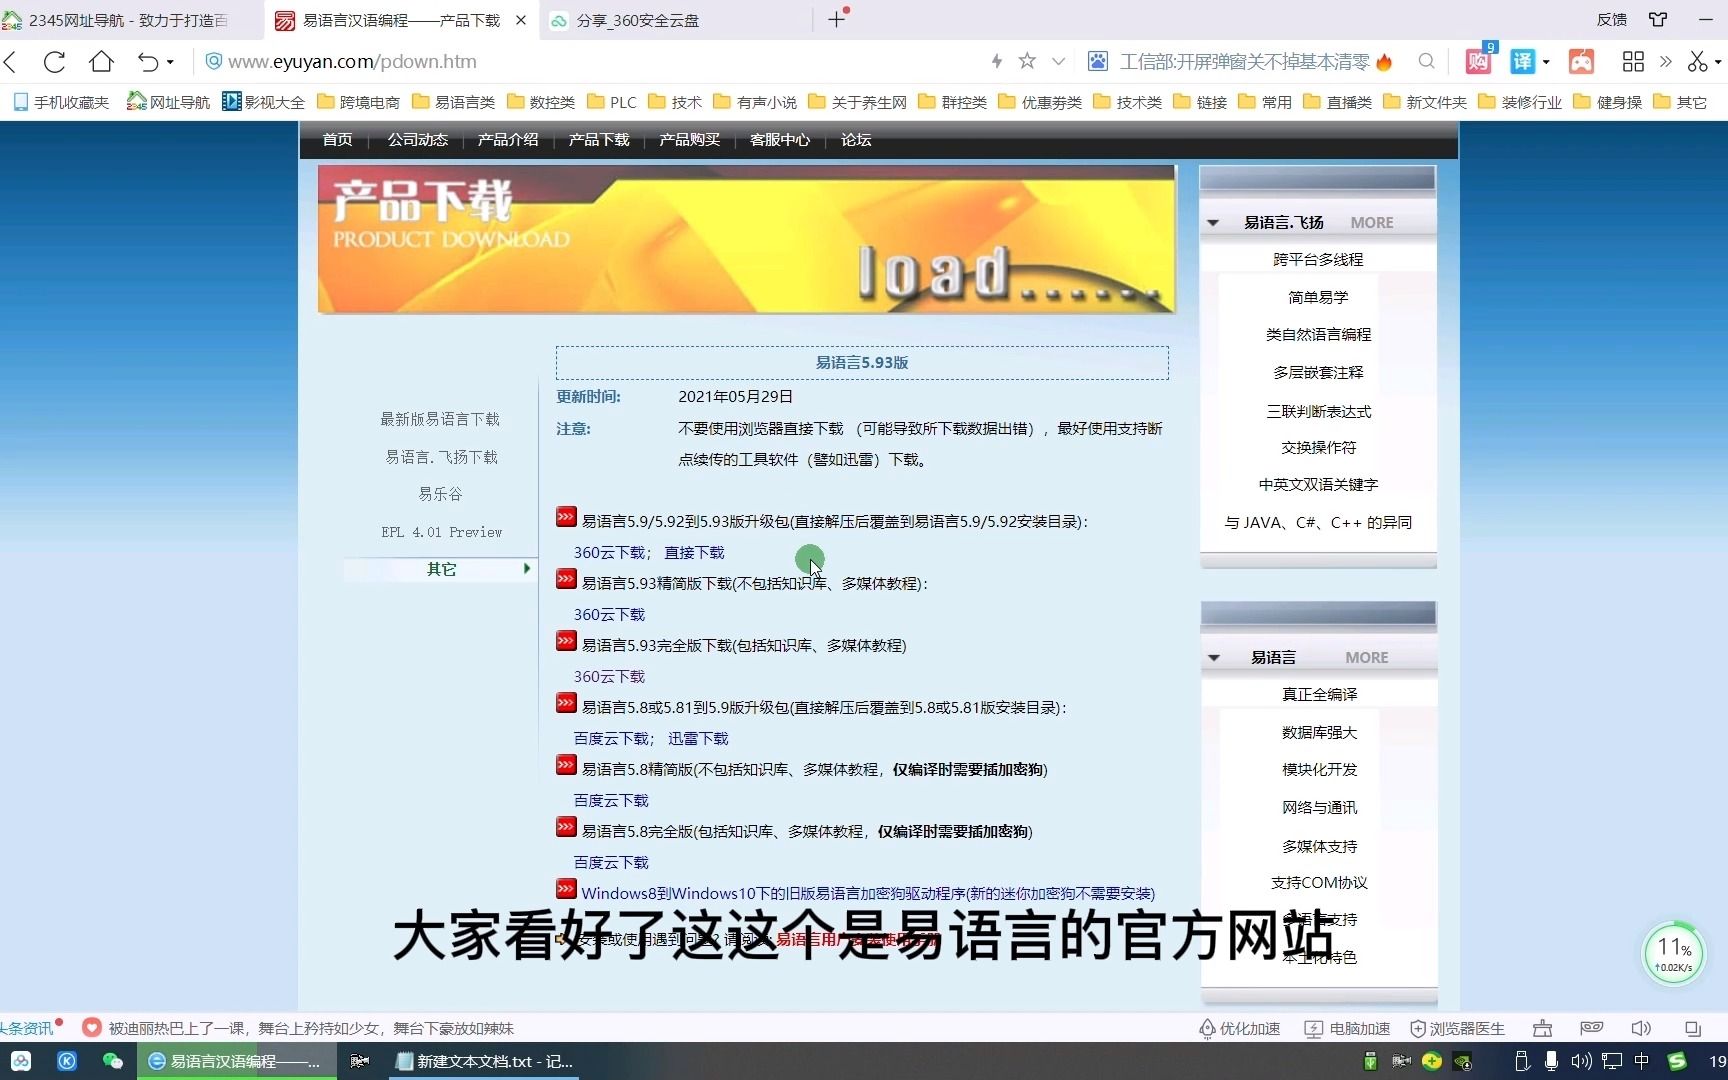This screenshot has height=1080, width=1728.
Task: Open the PLC bookmark folder
Action: [612, 102]
